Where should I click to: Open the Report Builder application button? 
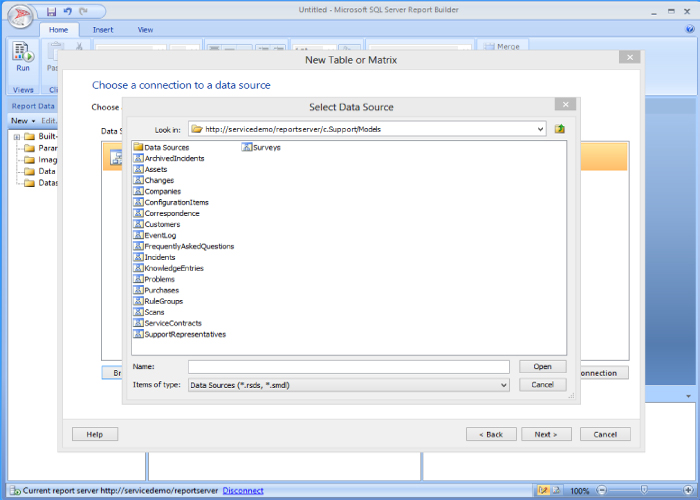point(21,16)
